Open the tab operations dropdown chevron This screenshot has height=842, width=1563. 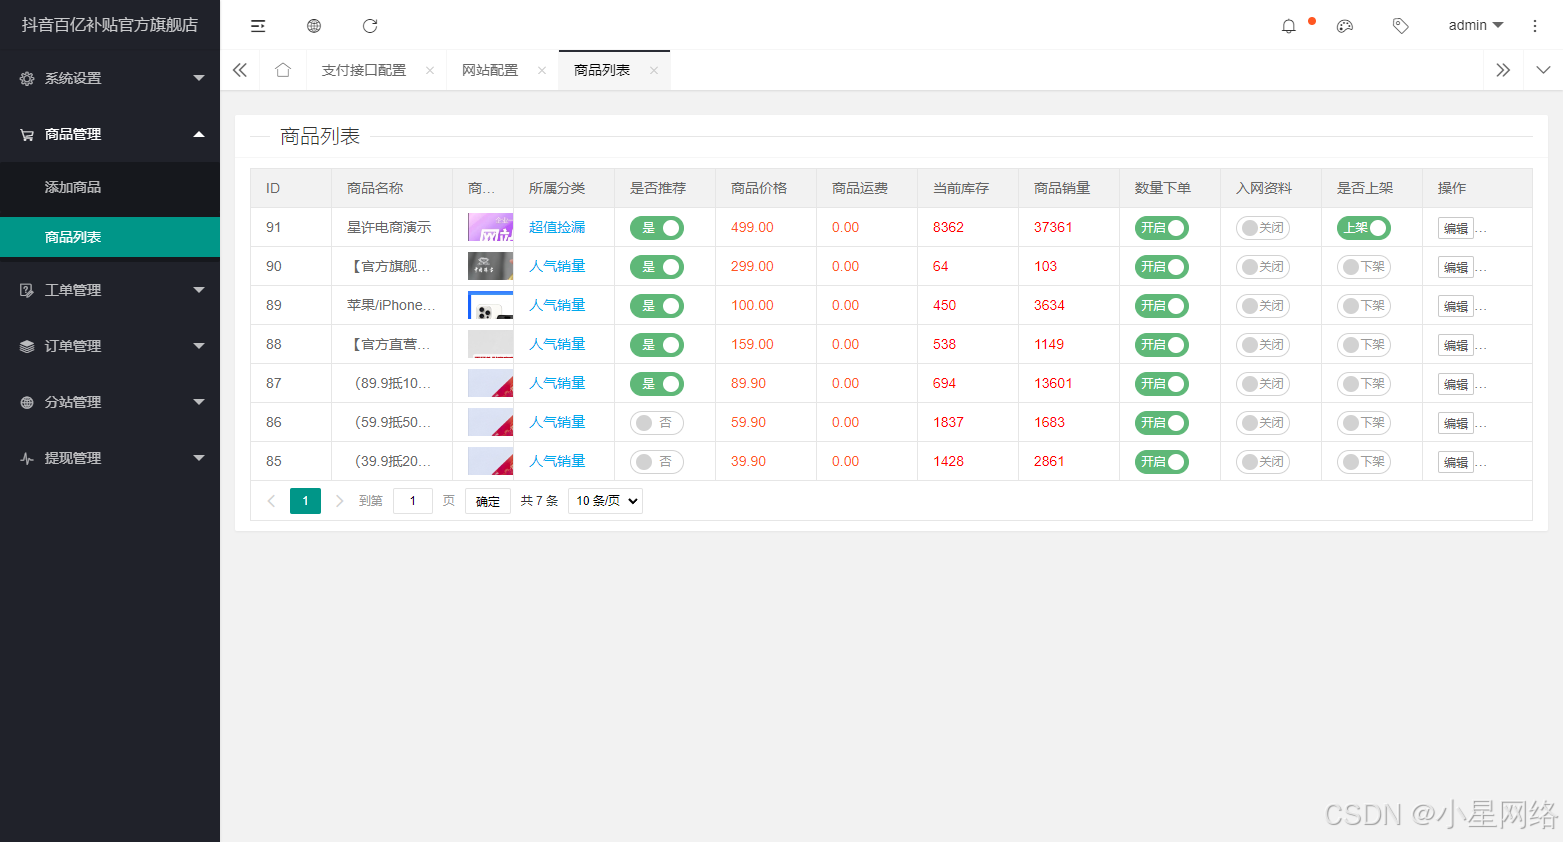tap(1543, 70)
